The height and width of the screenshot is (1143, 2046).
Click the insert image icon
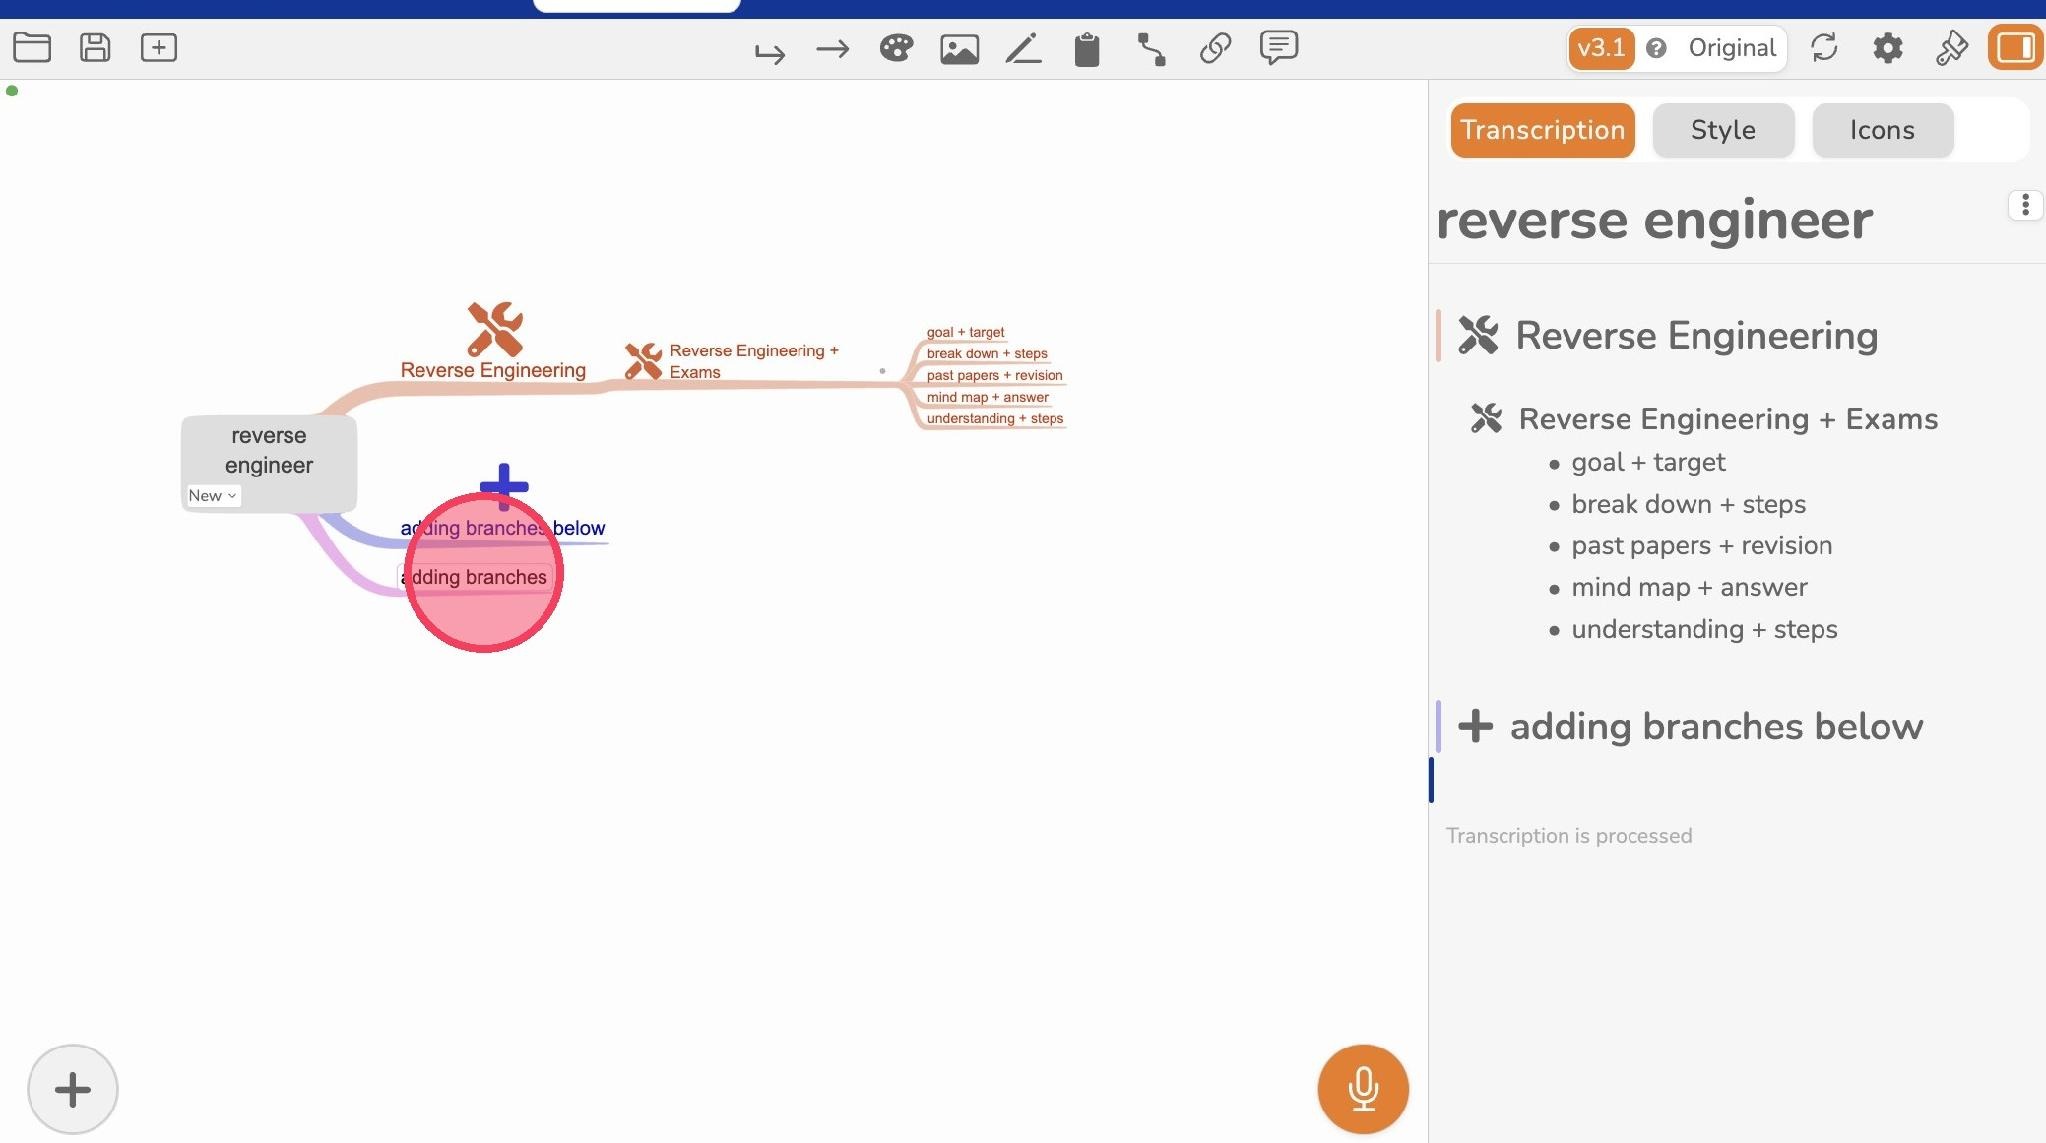[959, 49]
